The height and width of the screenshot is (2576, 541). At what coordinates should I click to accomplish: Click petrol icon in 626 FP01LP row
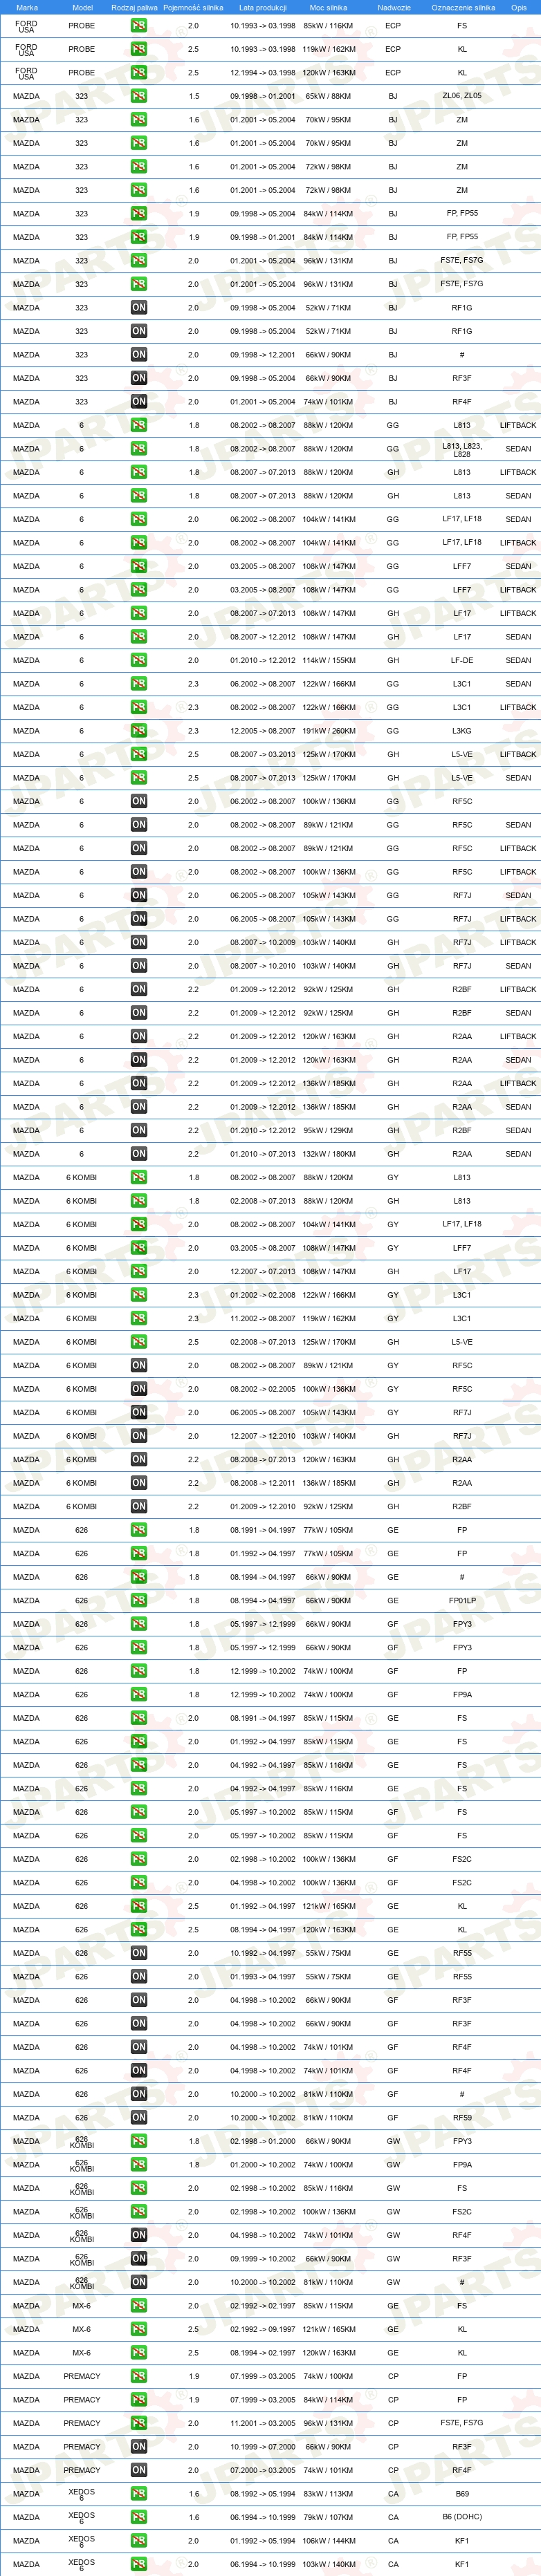click(x=138, y=1600)
